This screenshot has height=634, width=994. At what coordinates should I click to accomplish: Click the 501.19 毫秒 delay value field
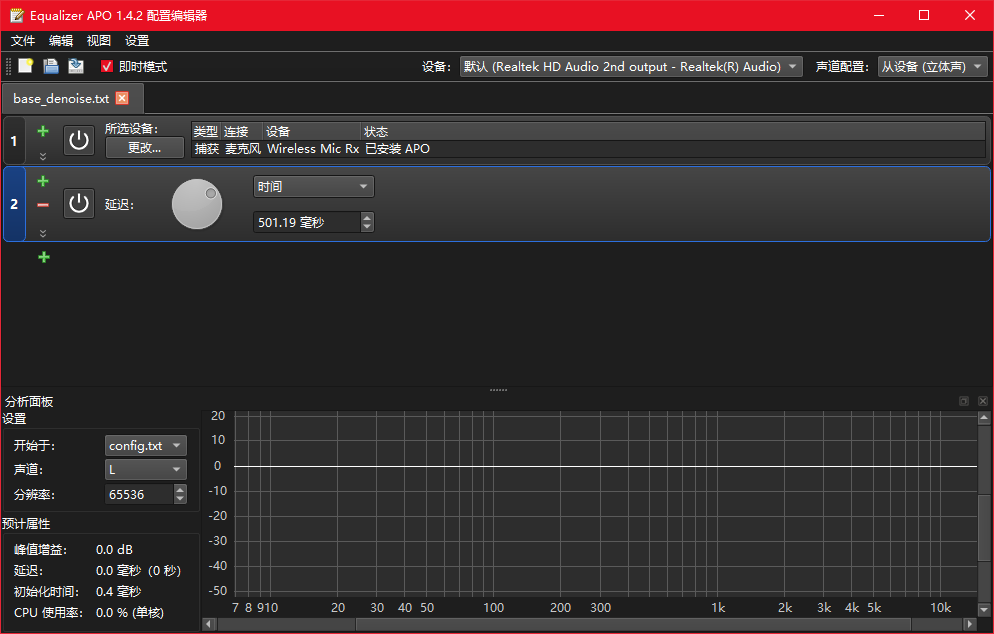coord(307,223)
